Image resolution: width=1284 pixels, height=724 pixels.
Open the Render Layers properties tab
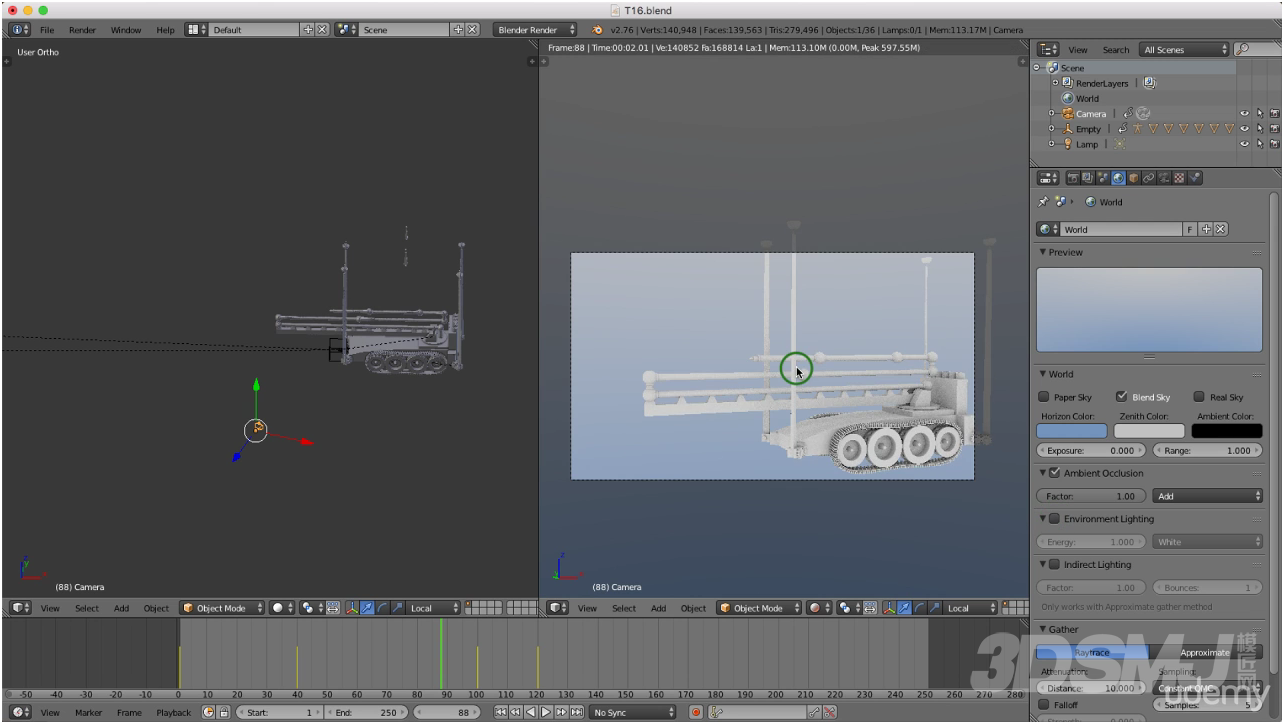coord(1088,178)
